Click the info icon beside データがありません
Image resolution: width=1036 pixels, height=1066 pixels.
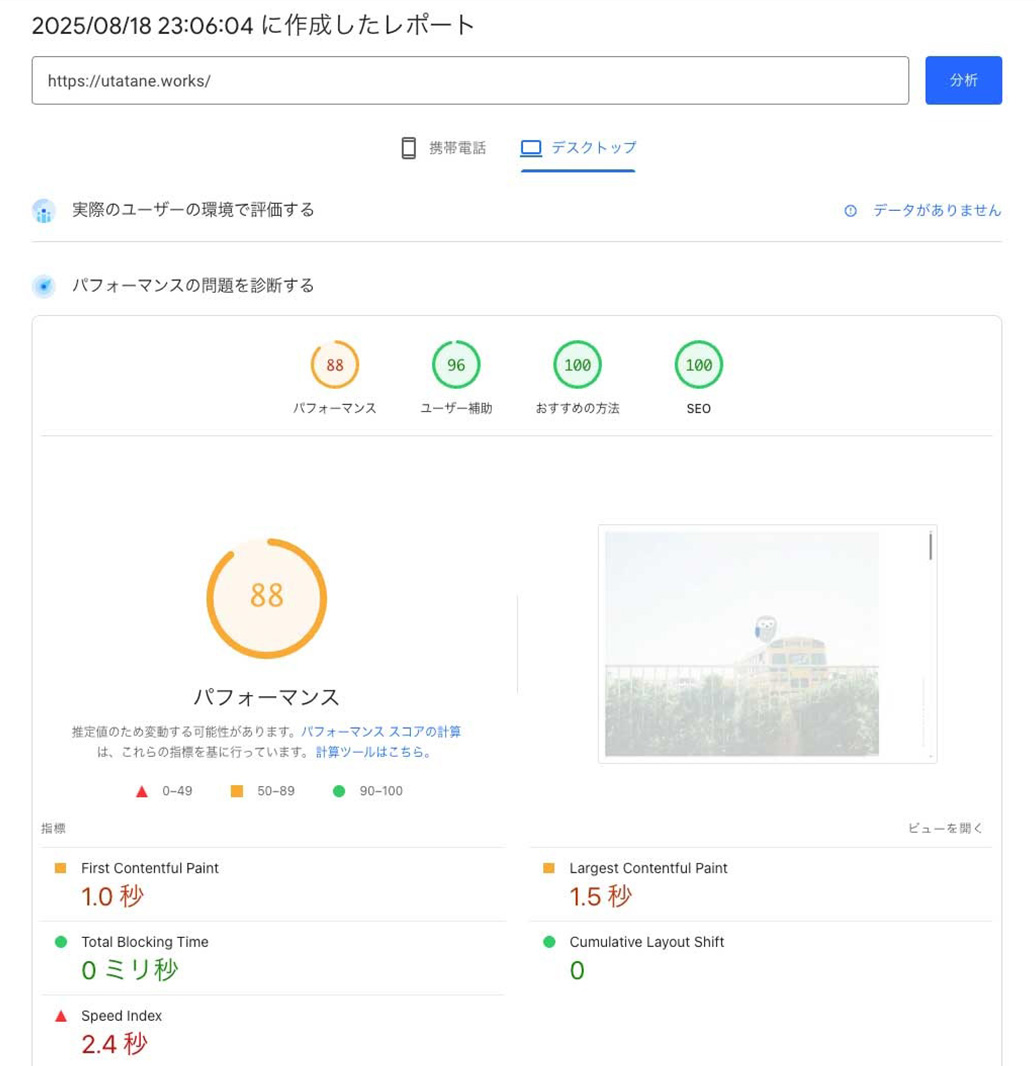coord(850,211)
